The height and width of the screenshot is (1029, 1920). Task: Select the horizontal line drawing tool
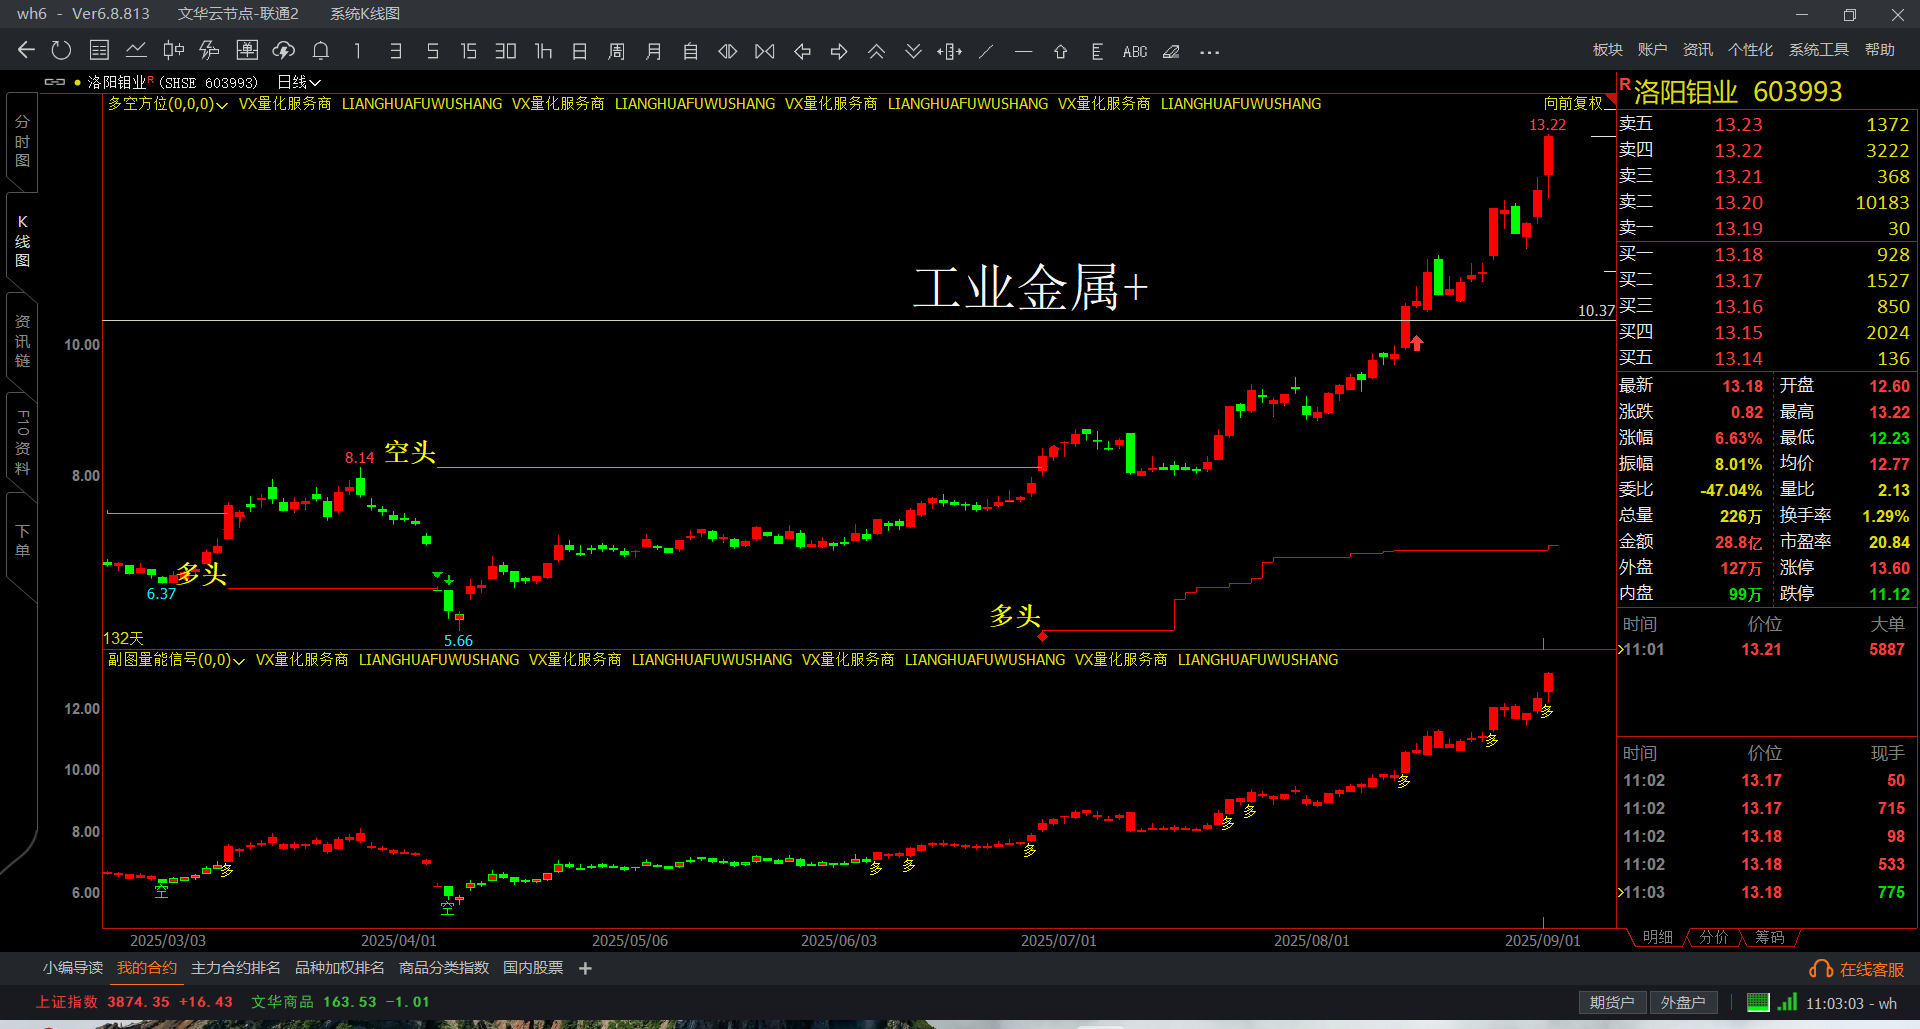coord(1023,51)
